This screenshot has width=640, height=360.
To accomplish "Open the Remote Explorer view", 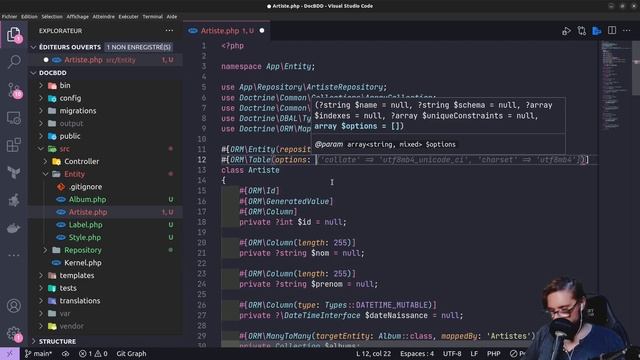I will pyautogui.click(x=14, y=118).
